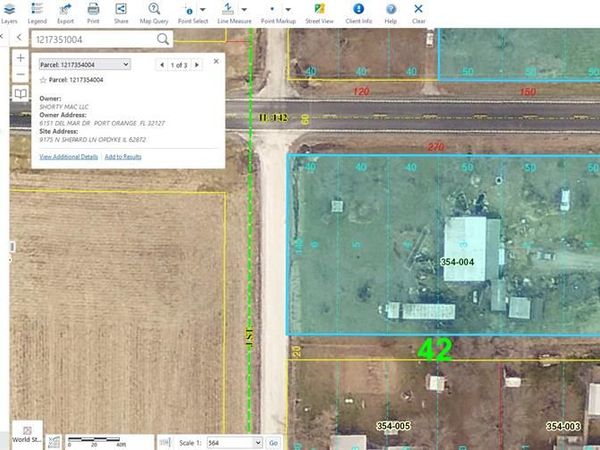Toggle favorite star for Parcel 1217354004
Screen dimensions: 600x450
[x=43, y=79]
